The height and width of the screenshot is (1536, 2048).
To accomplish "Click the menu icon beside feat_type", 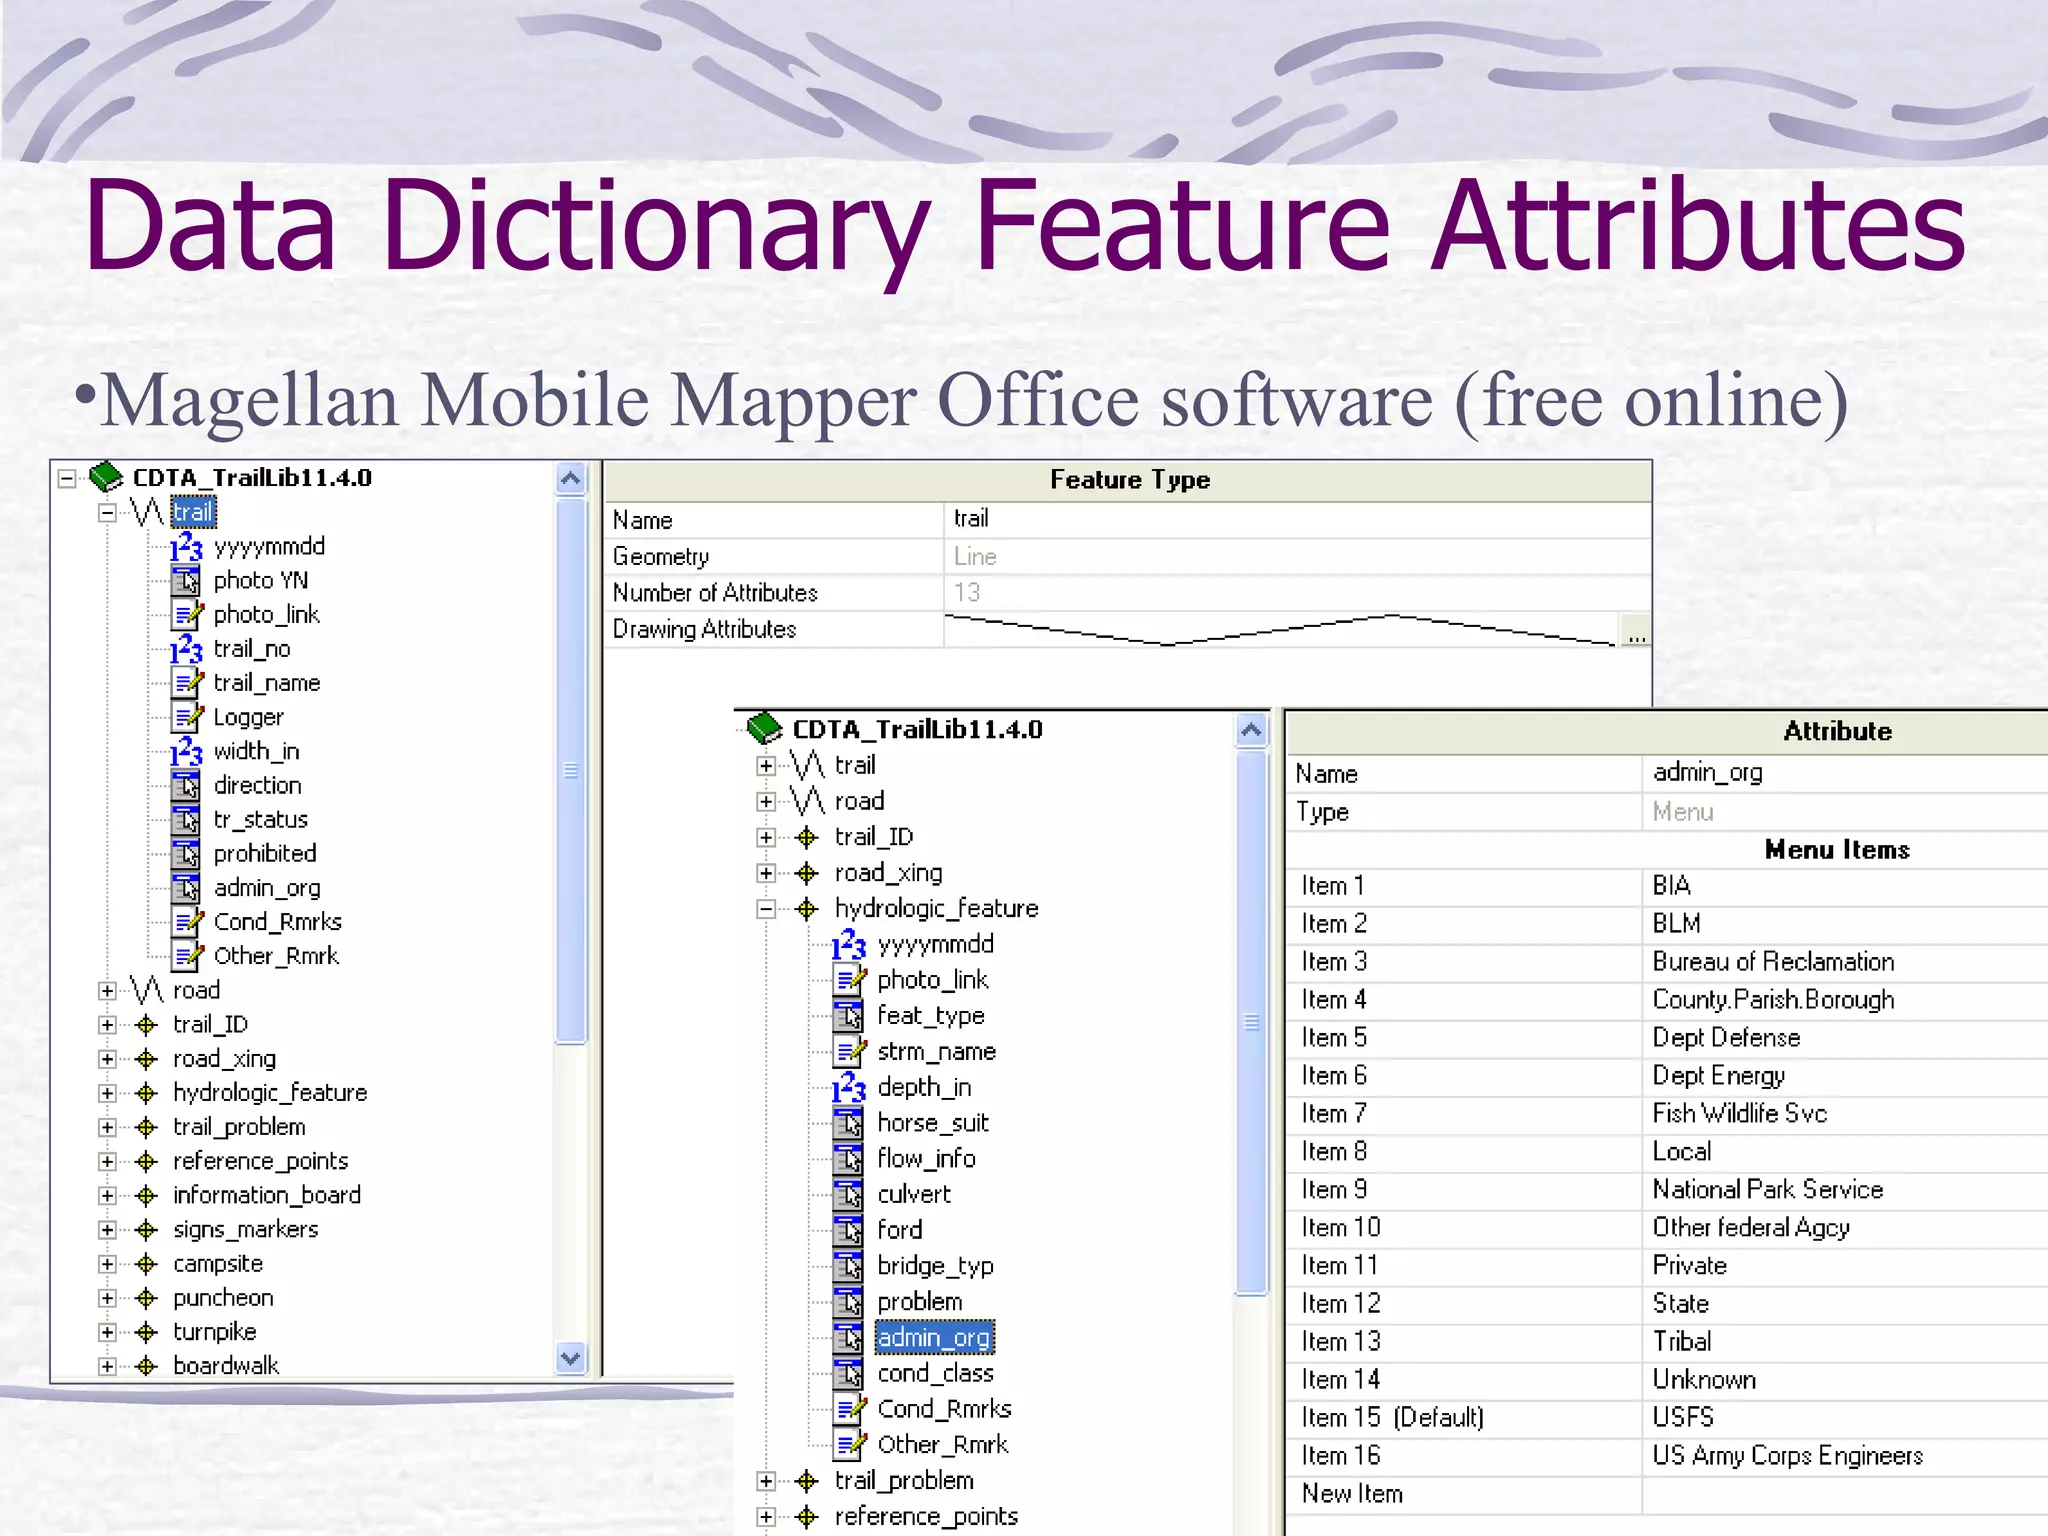I will coord(849,1016).
